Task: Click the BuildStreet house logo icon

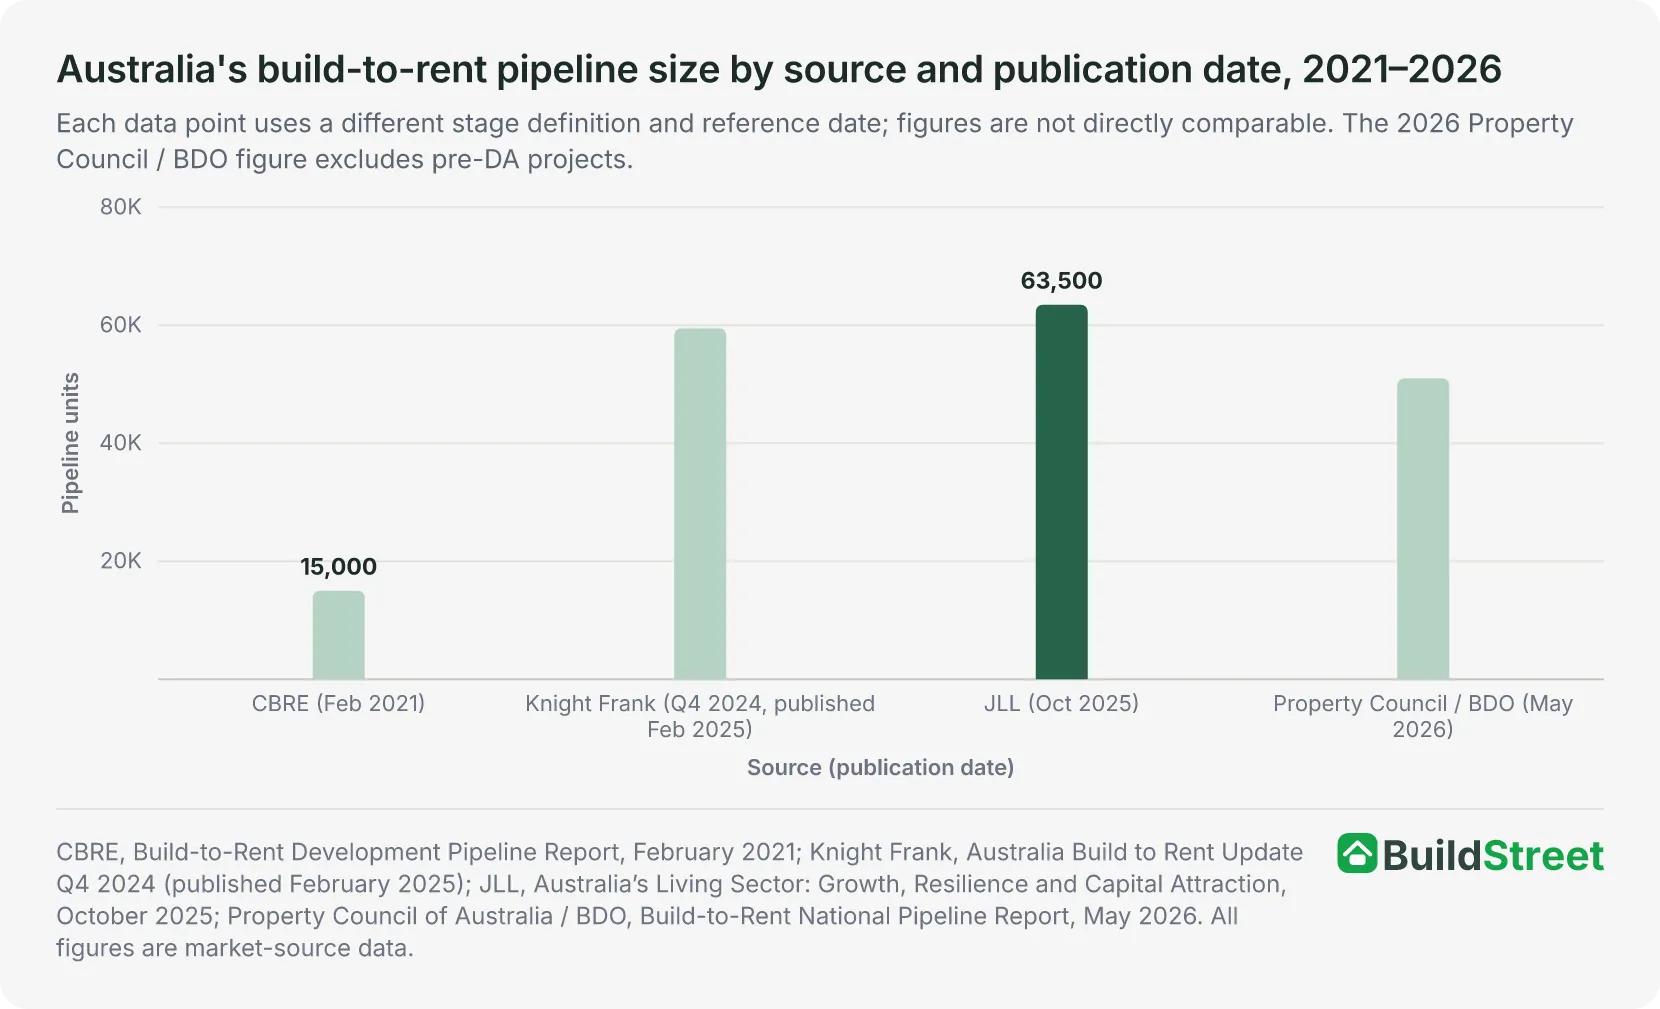Action: (x=1357, y=853)
